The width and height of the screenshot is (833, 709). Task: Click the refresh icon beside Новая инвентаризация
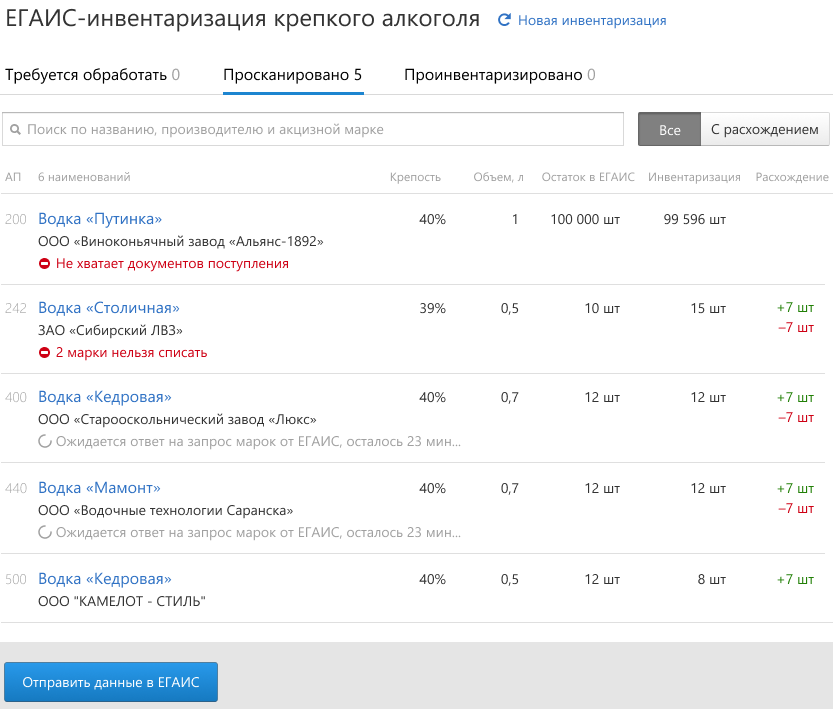click(504, 20)
